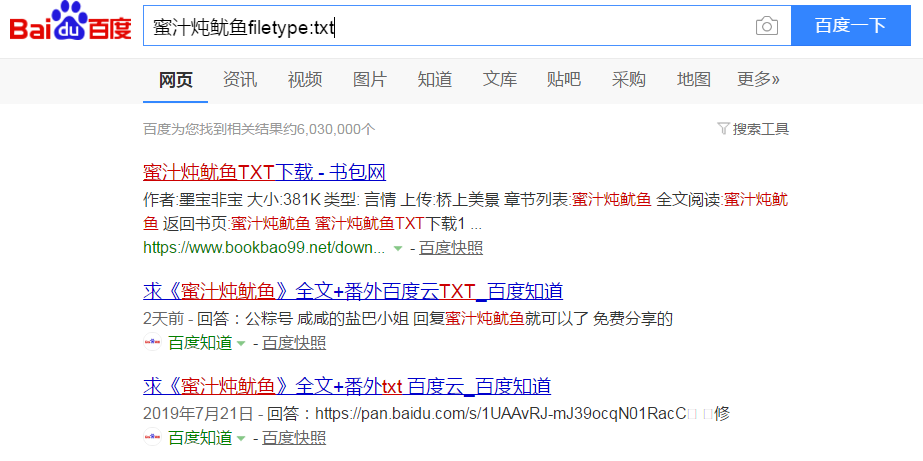Expand arrow beside 百度知道 in second result

tap(241, 343)
